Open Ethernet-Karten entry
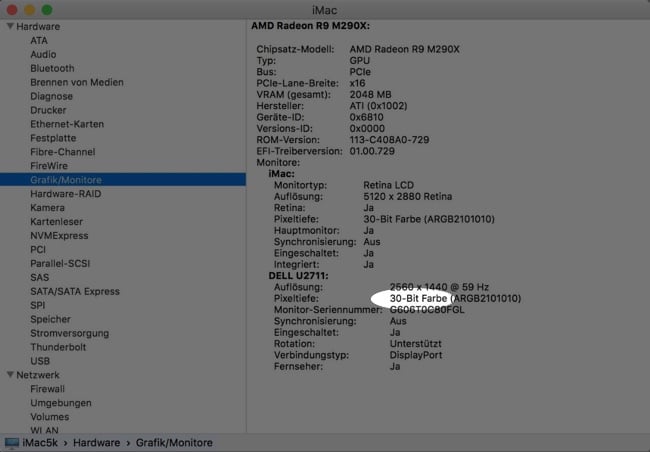This screenshot has height=452, width=650. pyautogui.click(x=67, y=124)
